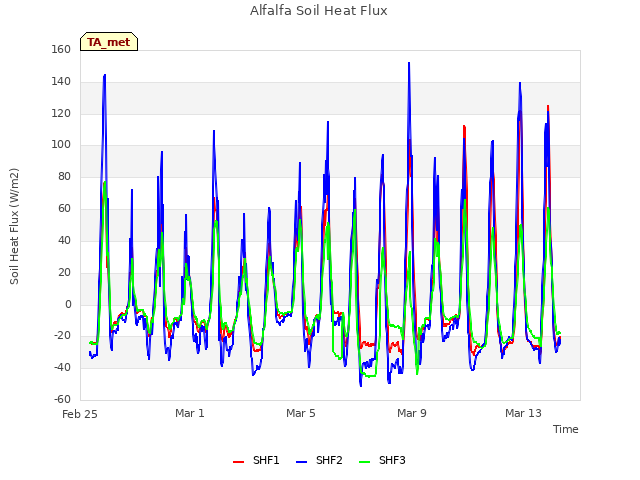The width and height of the screenshot is (640, 480).
Task: Toggle the SHF3 series in the legend
Action: tap(382, 460)
